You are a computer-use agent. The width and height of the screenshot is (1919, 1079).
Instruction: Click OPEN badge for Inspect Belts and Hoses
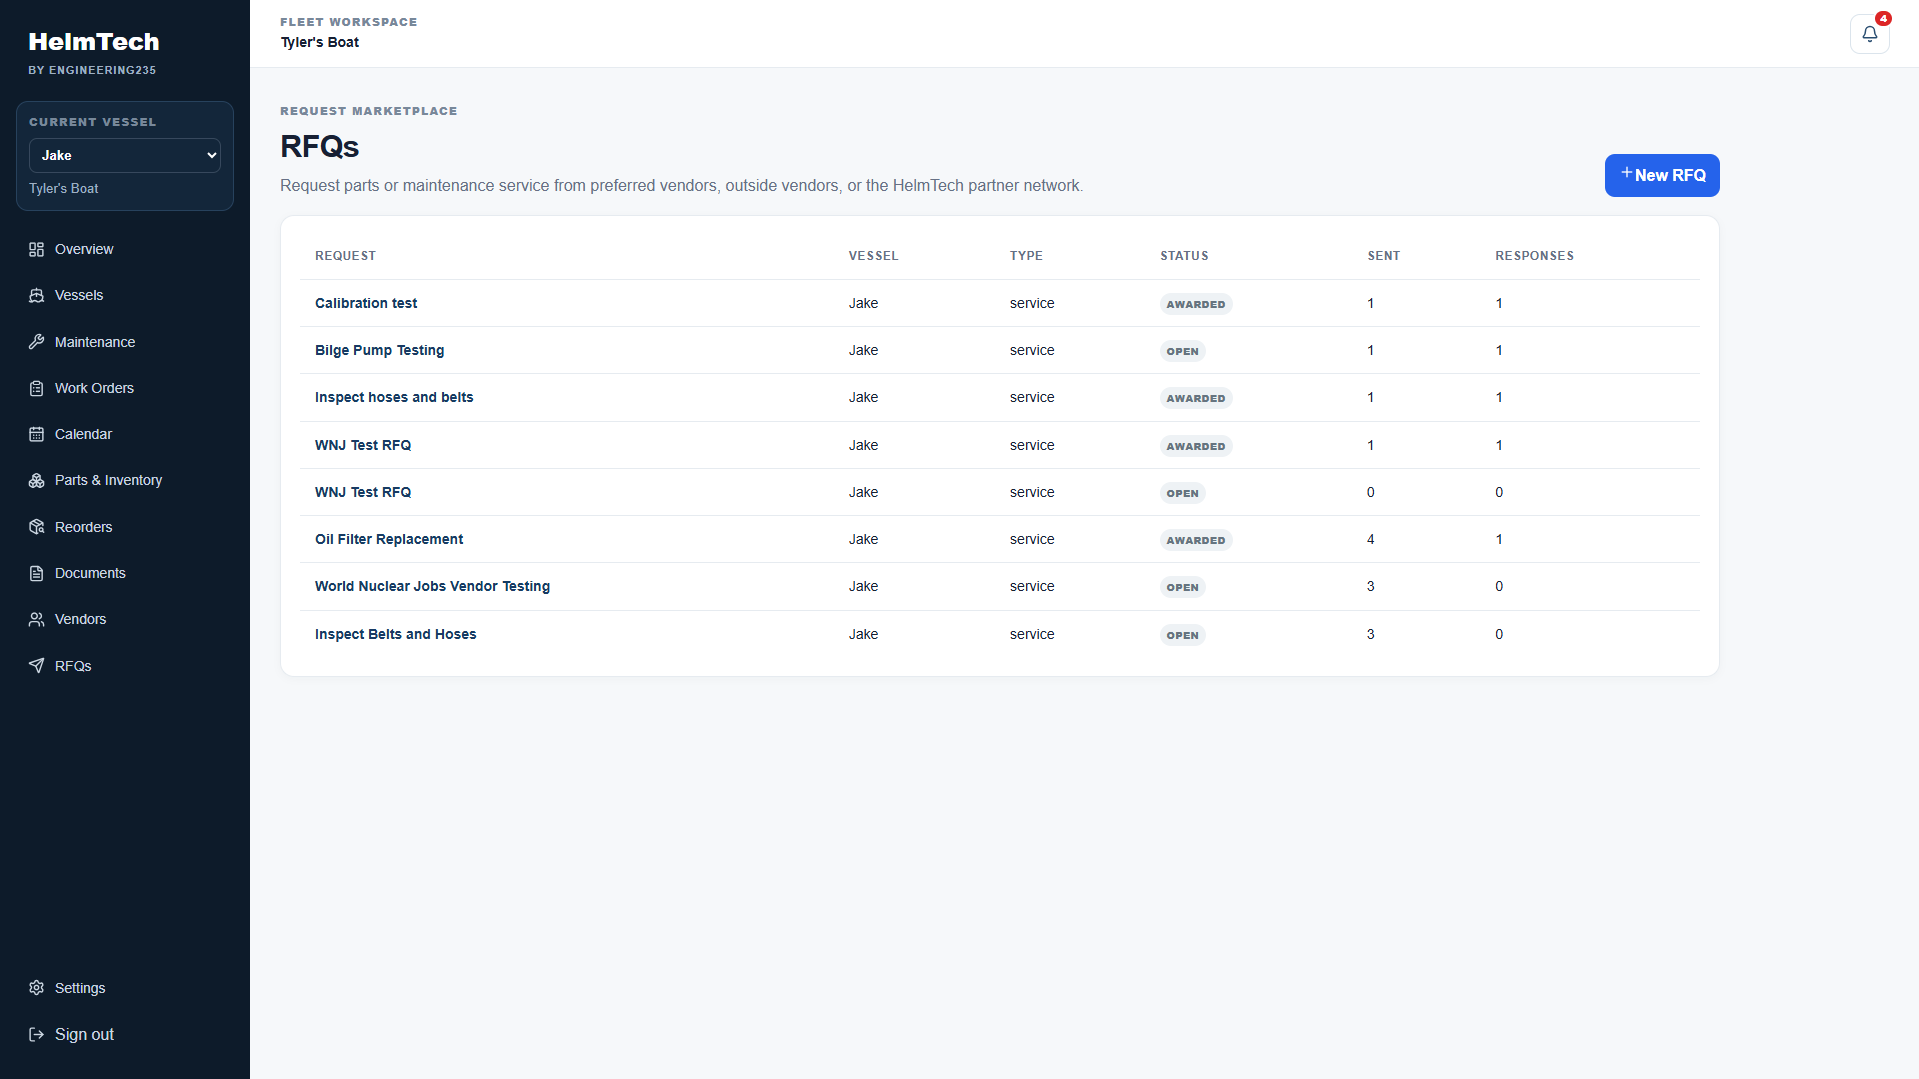point(1182,635)
